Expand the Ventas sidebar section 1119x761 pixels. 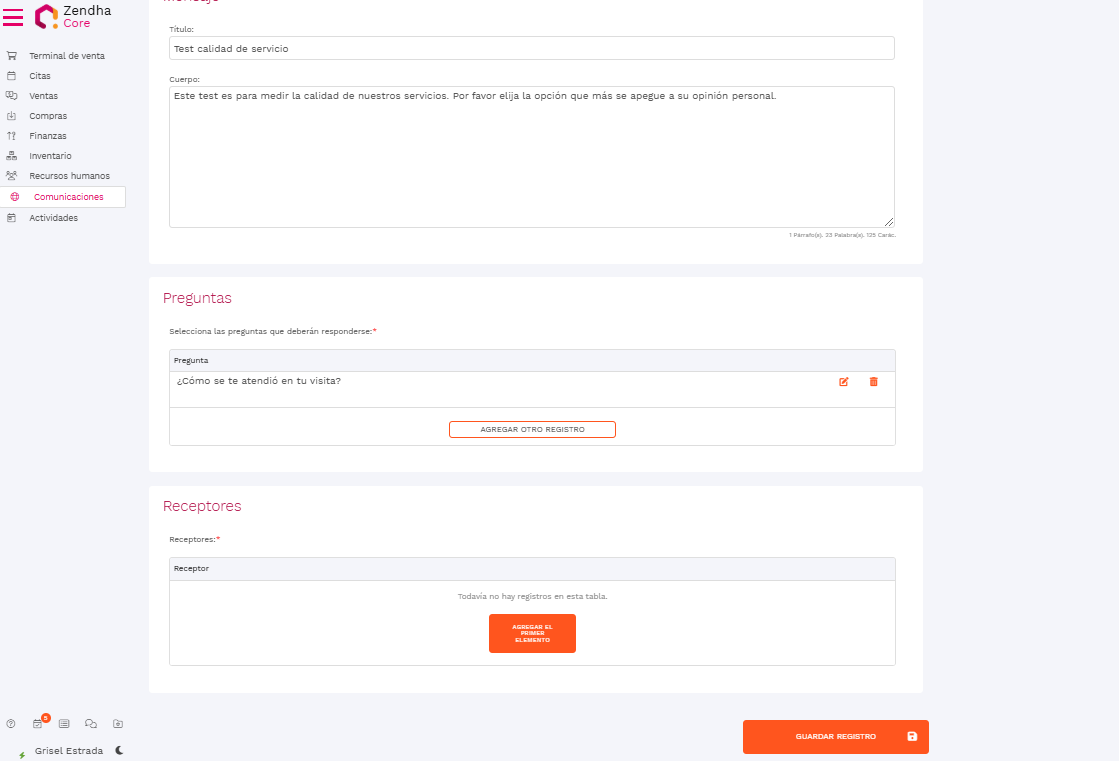(43, 96)
